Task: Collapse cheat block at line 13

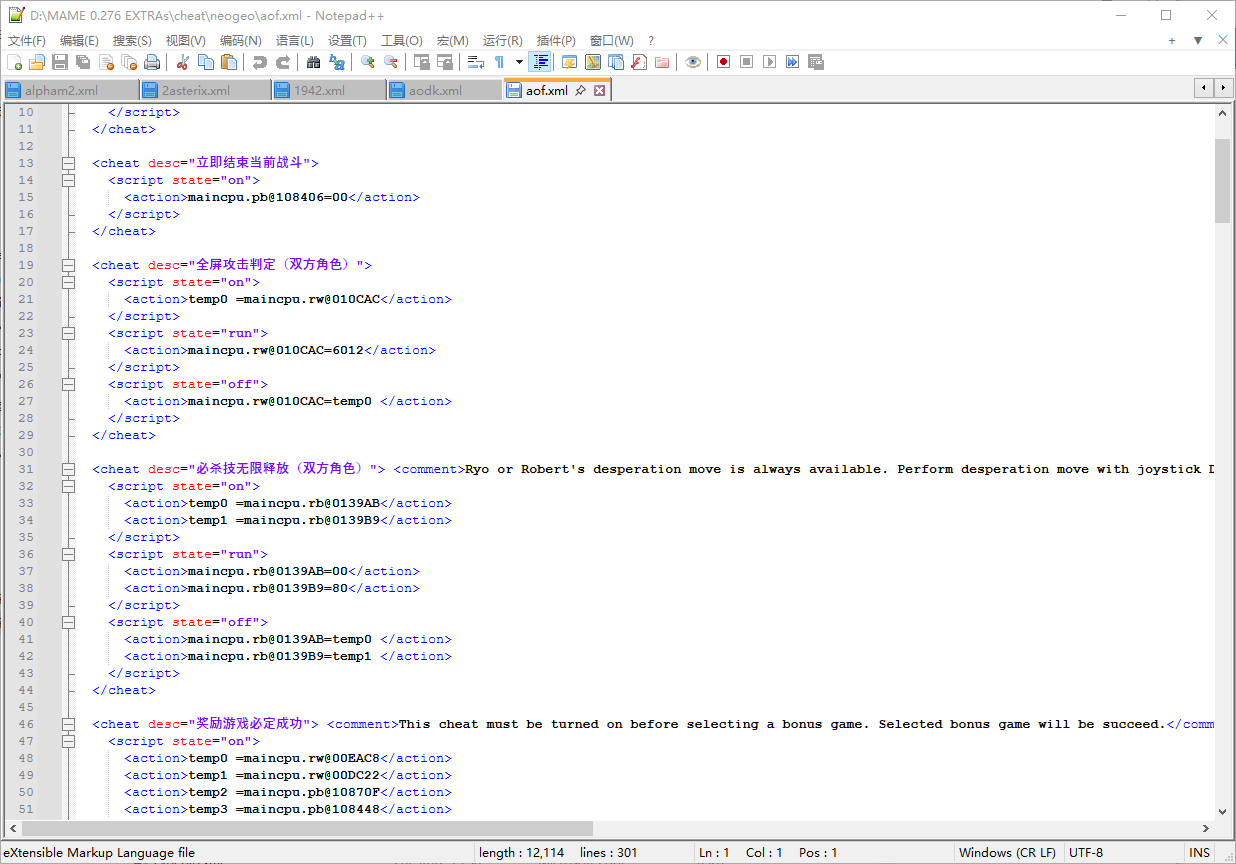Action: point(68,163)
